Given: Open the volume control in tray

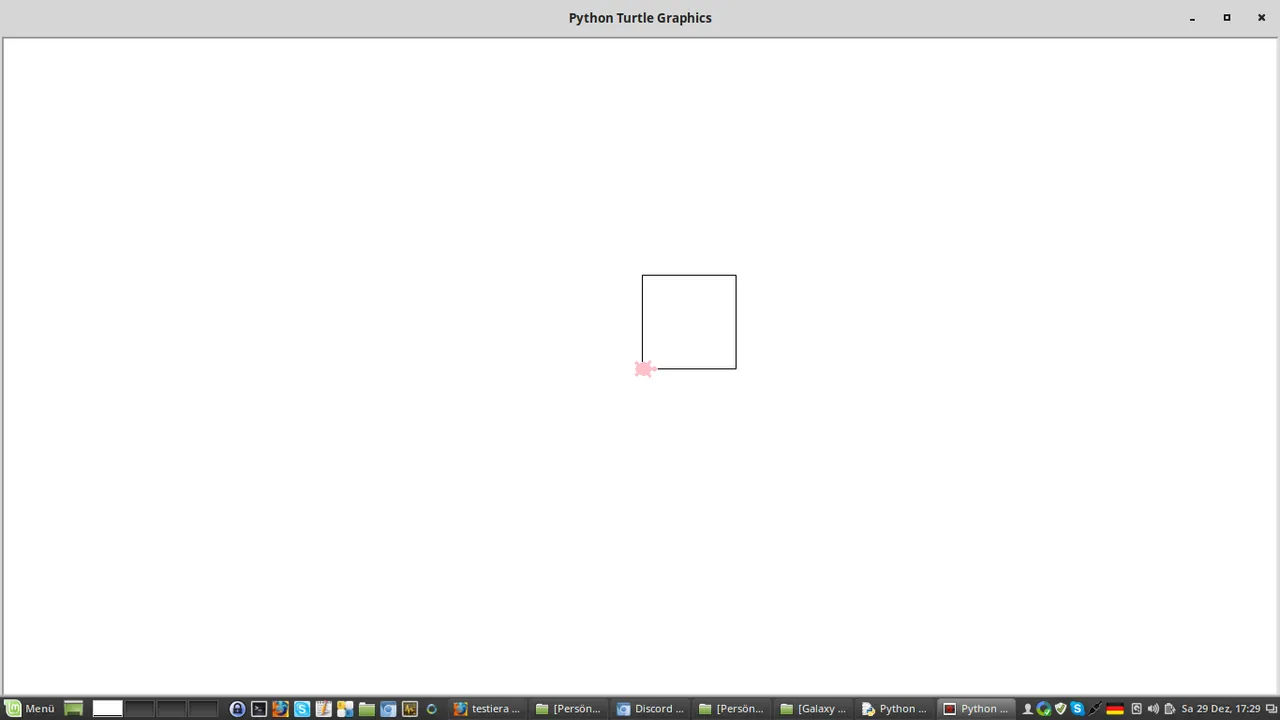Looking at the screenshot, I should (x=1153, y=708).
